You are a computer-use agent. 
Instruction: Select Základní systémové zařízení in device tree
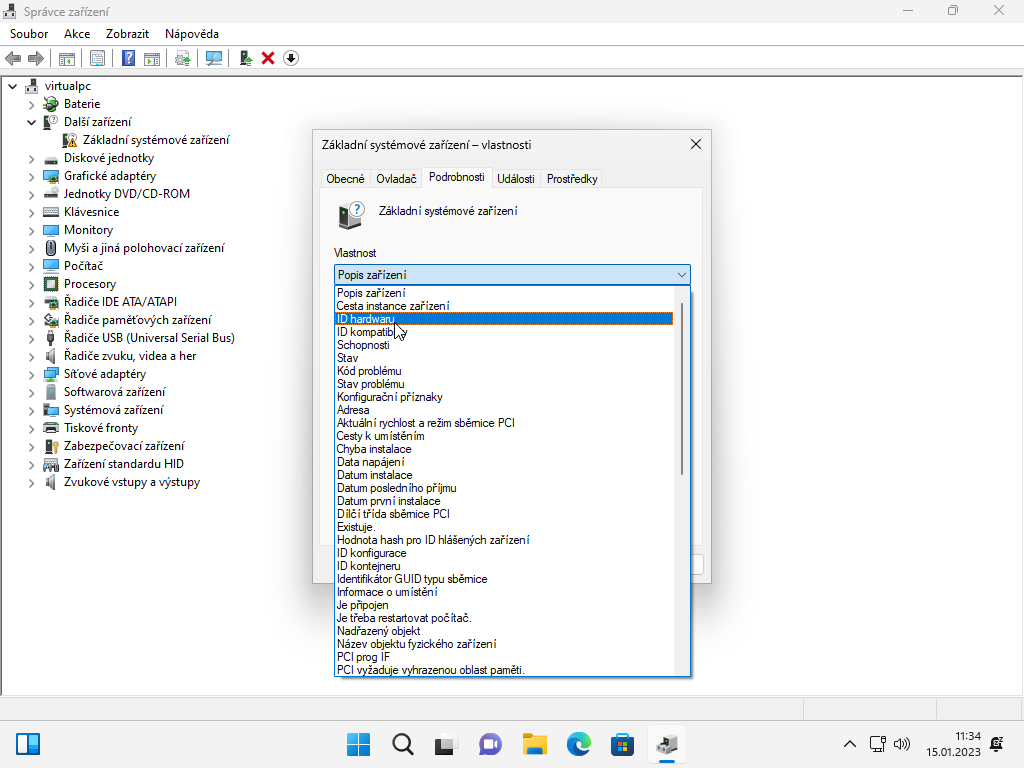click(155, 140)
